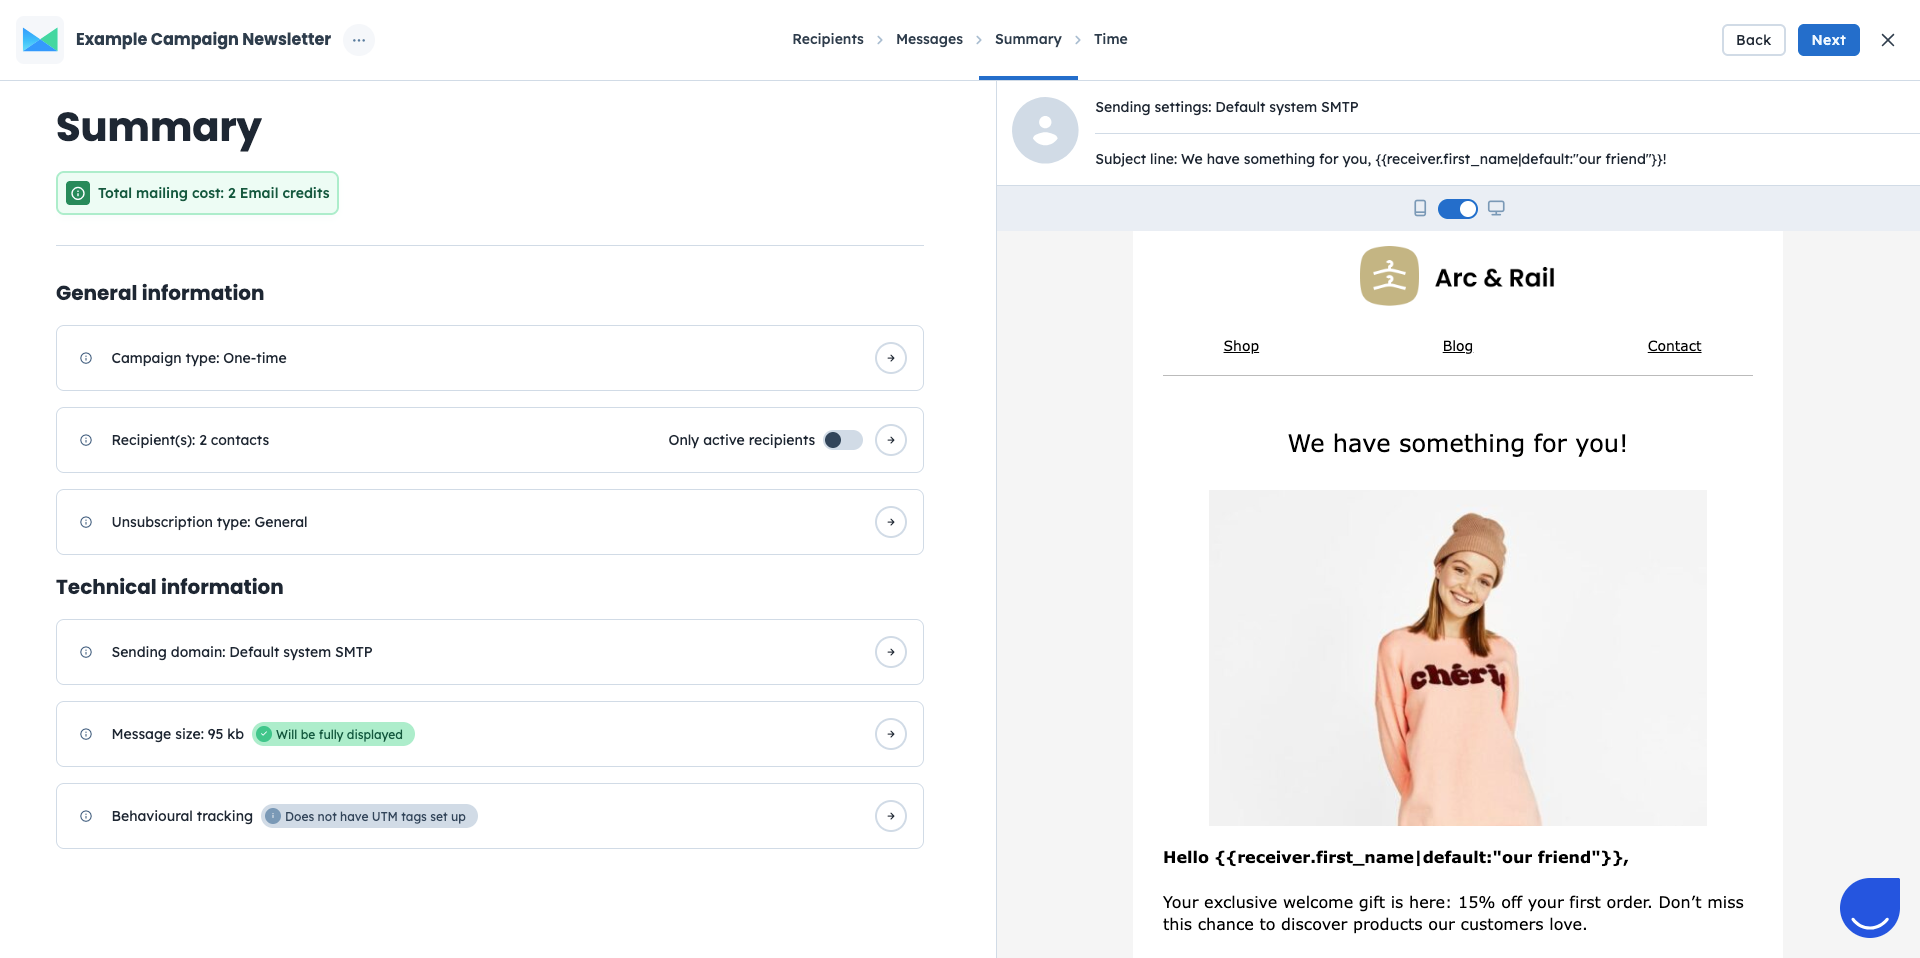Image resolution: width=1920 pixels, height=958 pixels.
Task: Click the General information heading
Action: pyautogui.click(x=160, y=293)
